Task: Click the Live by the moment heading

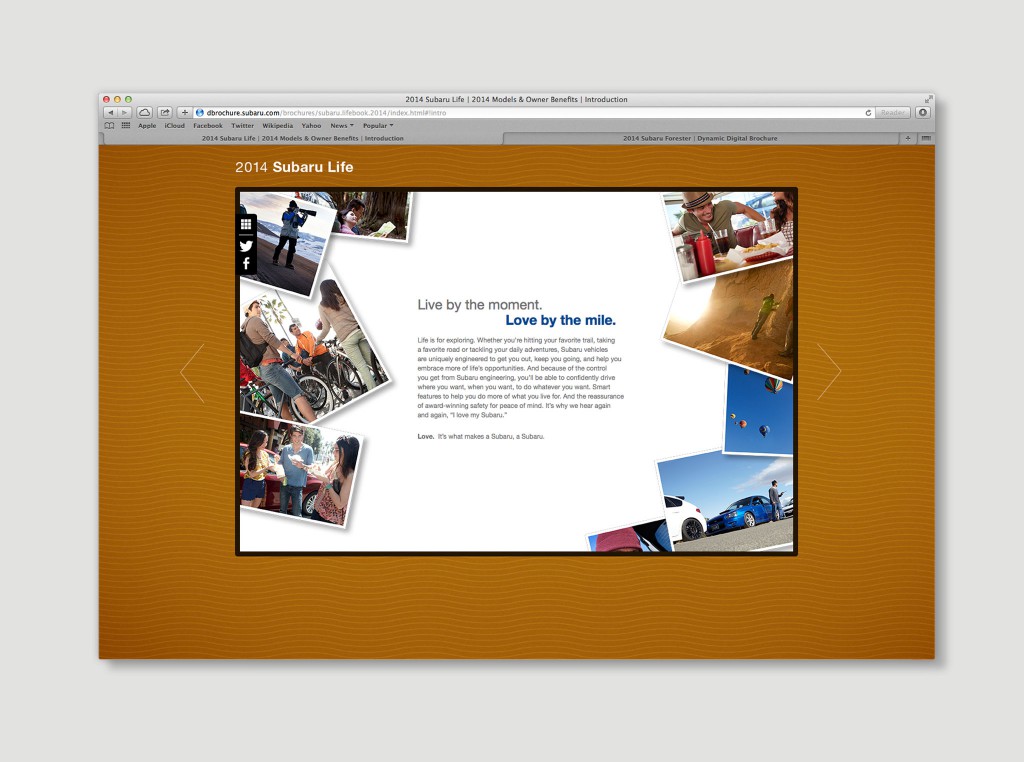Action: tap(479, 305)
